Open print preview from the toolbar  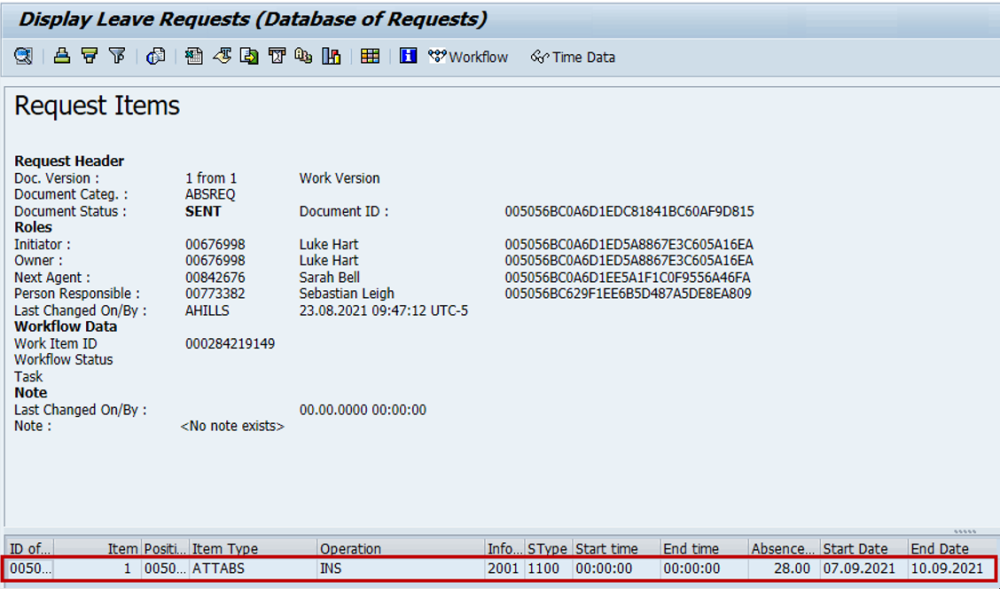click(x=156, y=56)
